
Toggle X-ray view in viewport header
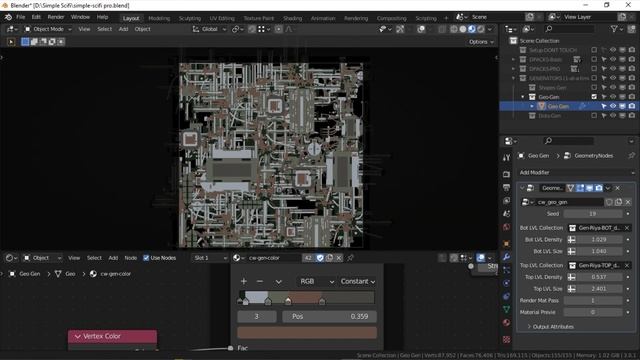point(442,29)
